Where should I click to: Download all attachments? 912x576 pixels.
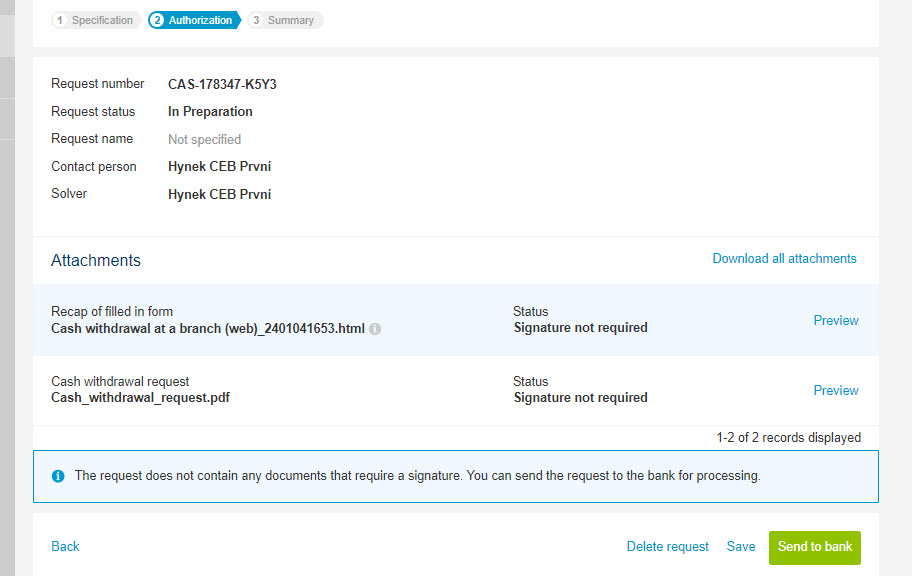(x=784, y=258)
